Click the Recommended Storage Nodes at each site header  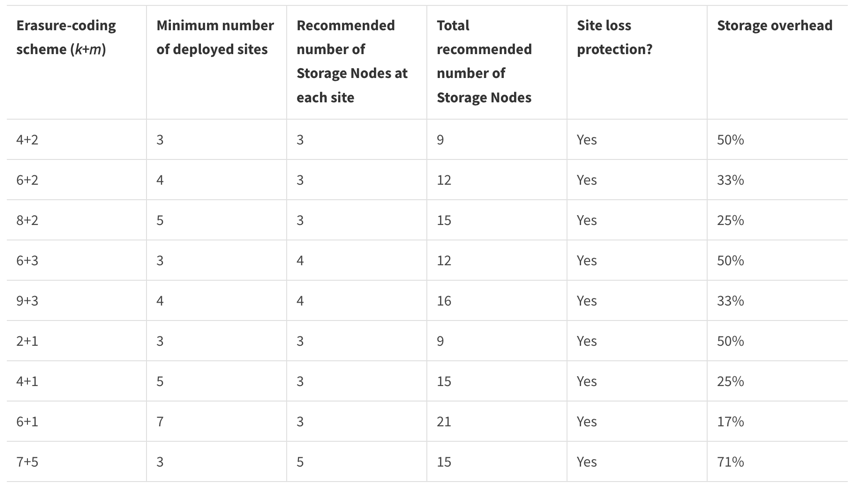352,61
